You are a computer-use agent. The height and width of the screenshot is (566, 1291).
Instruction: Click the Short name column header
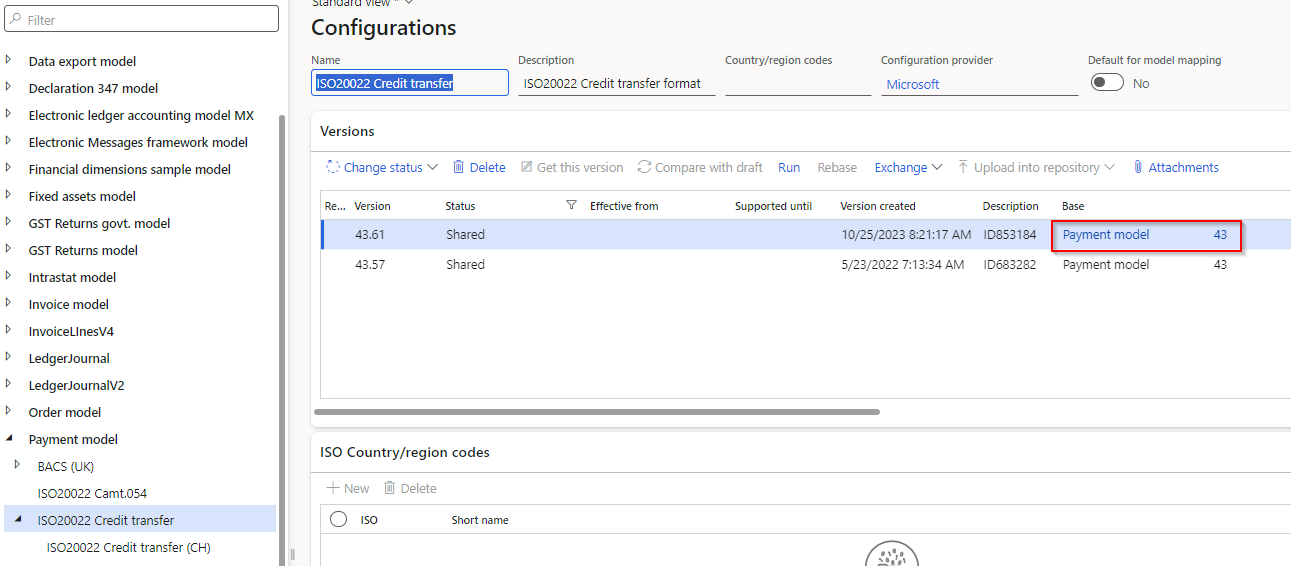click(480, 520)
